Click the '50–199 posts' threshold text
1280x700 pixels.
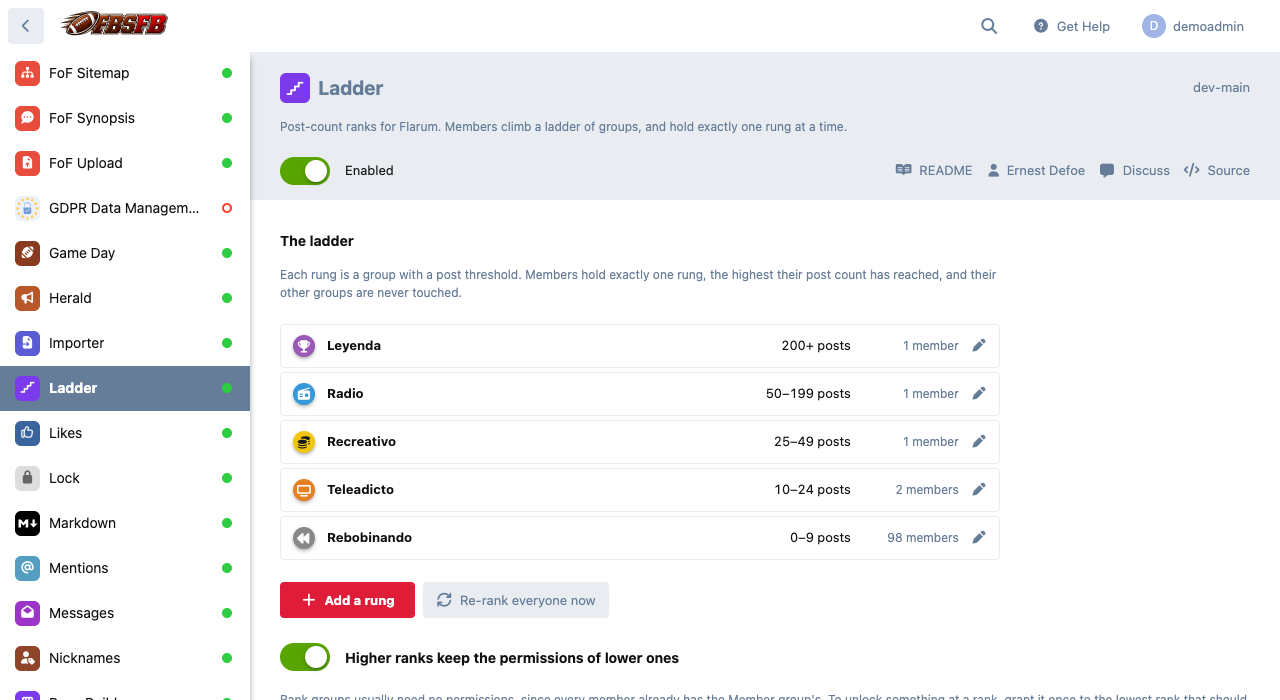(x=808, y=394)
